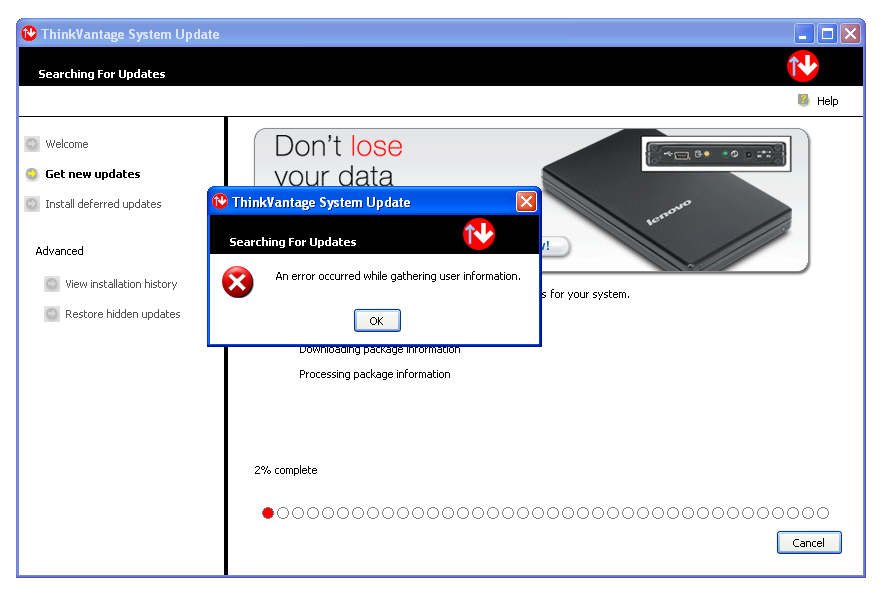This screenshot has height=603, width=885.
Task: Open Help from the top bar
Action: 827,101
